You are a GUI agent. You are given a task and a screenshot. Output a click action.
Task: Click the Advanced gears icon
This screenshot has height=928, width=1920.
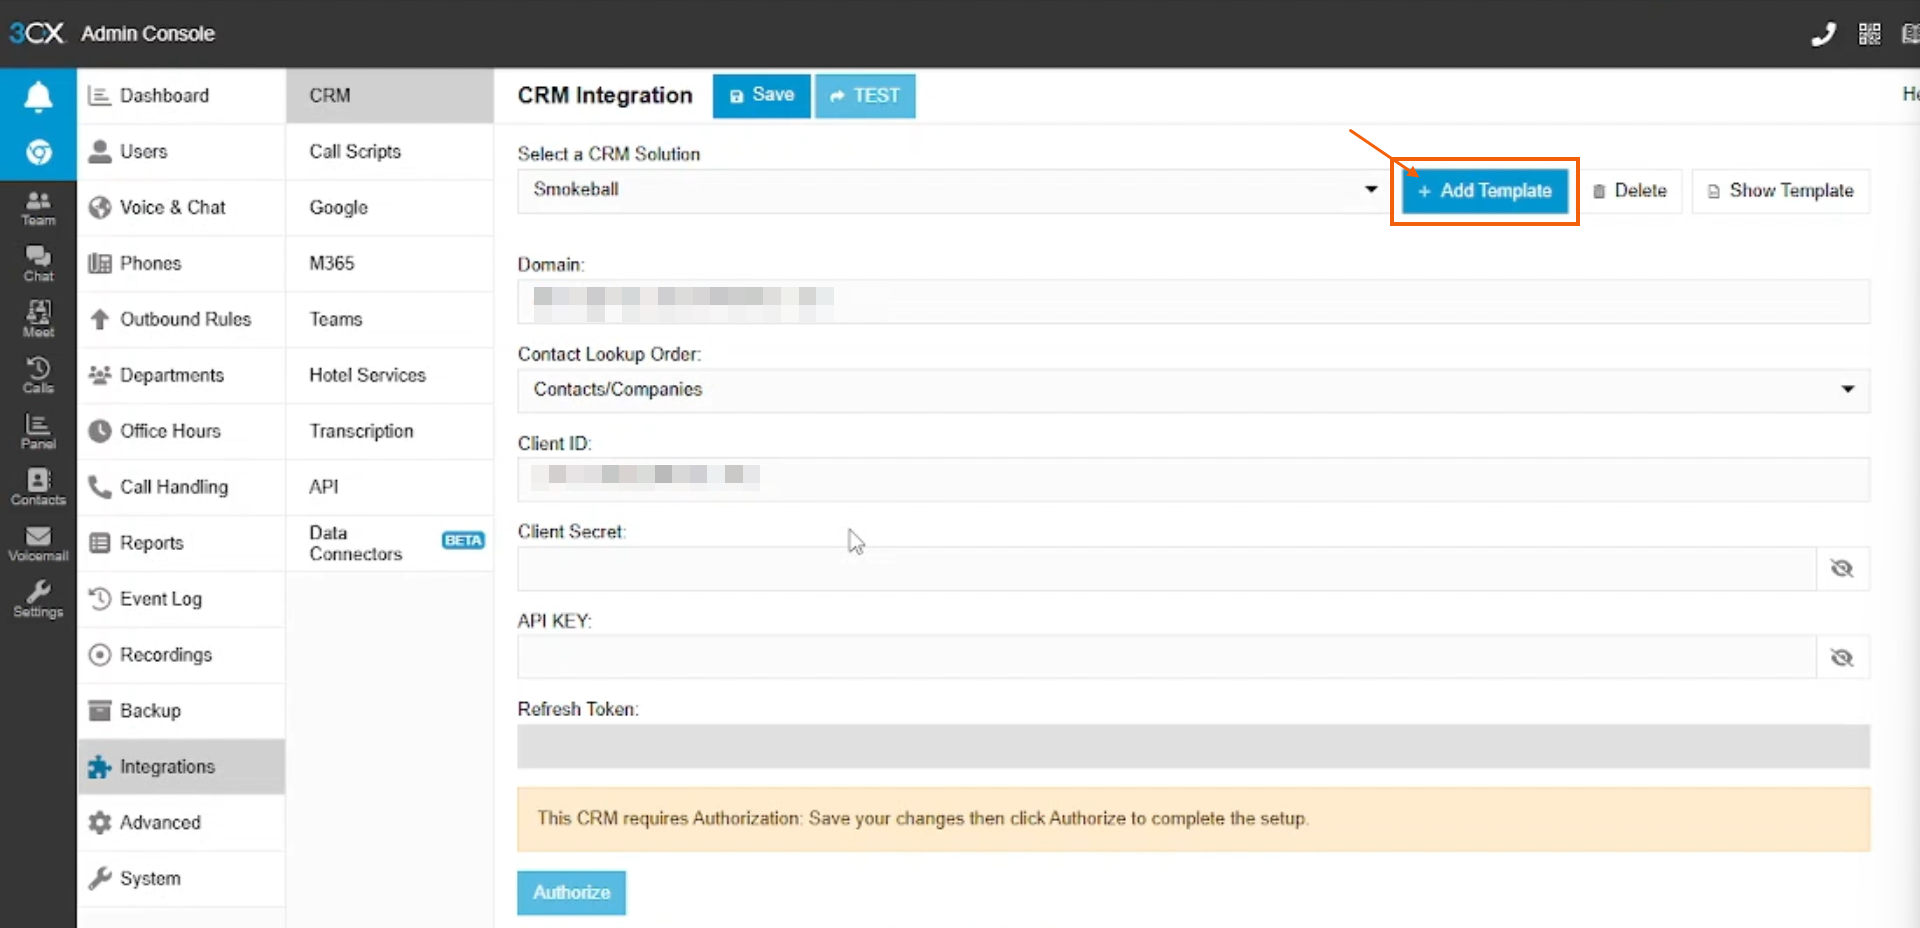click(99, 823)
